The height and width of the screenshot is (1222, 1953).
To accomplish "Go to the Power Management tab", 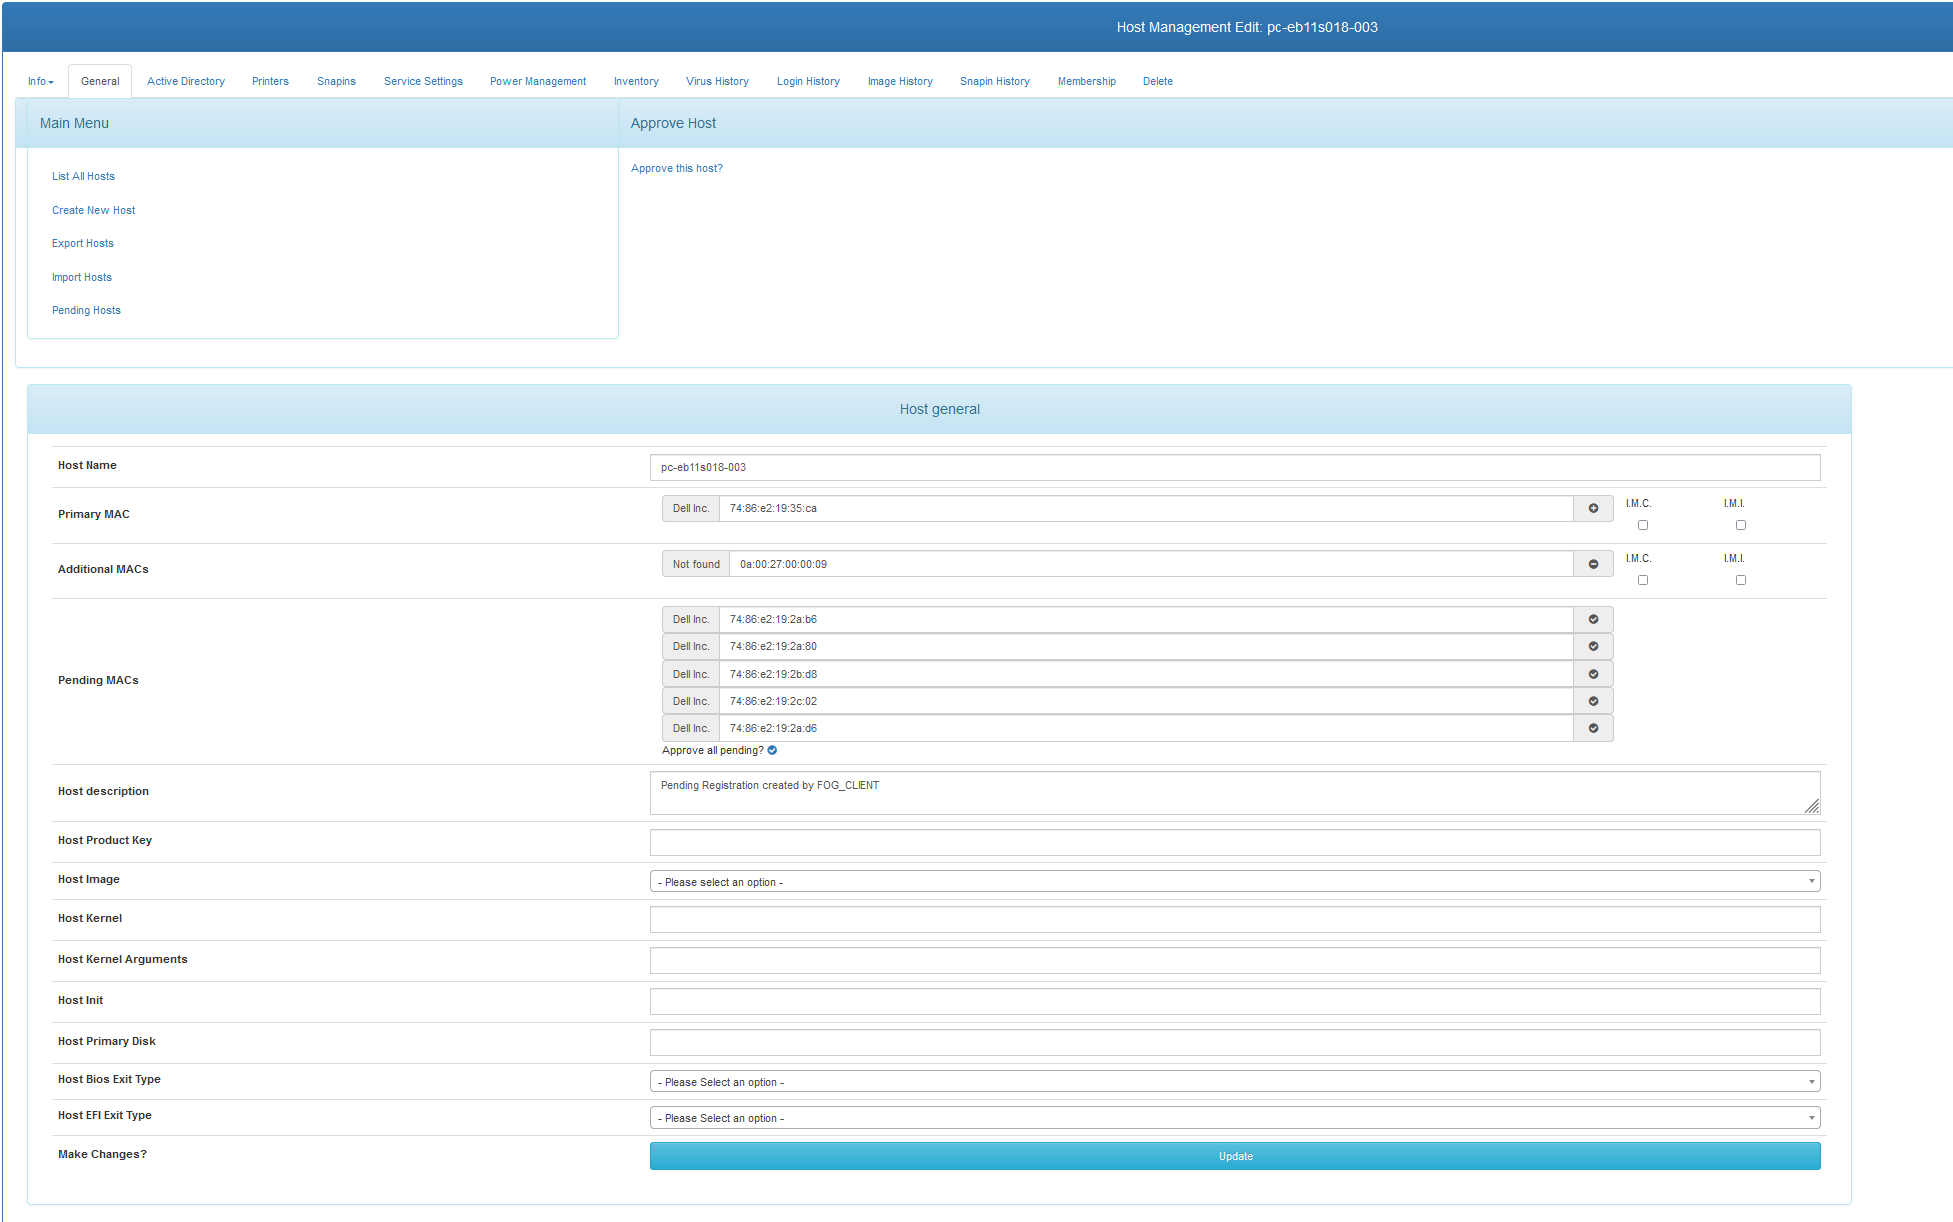I will coord(538,82).
